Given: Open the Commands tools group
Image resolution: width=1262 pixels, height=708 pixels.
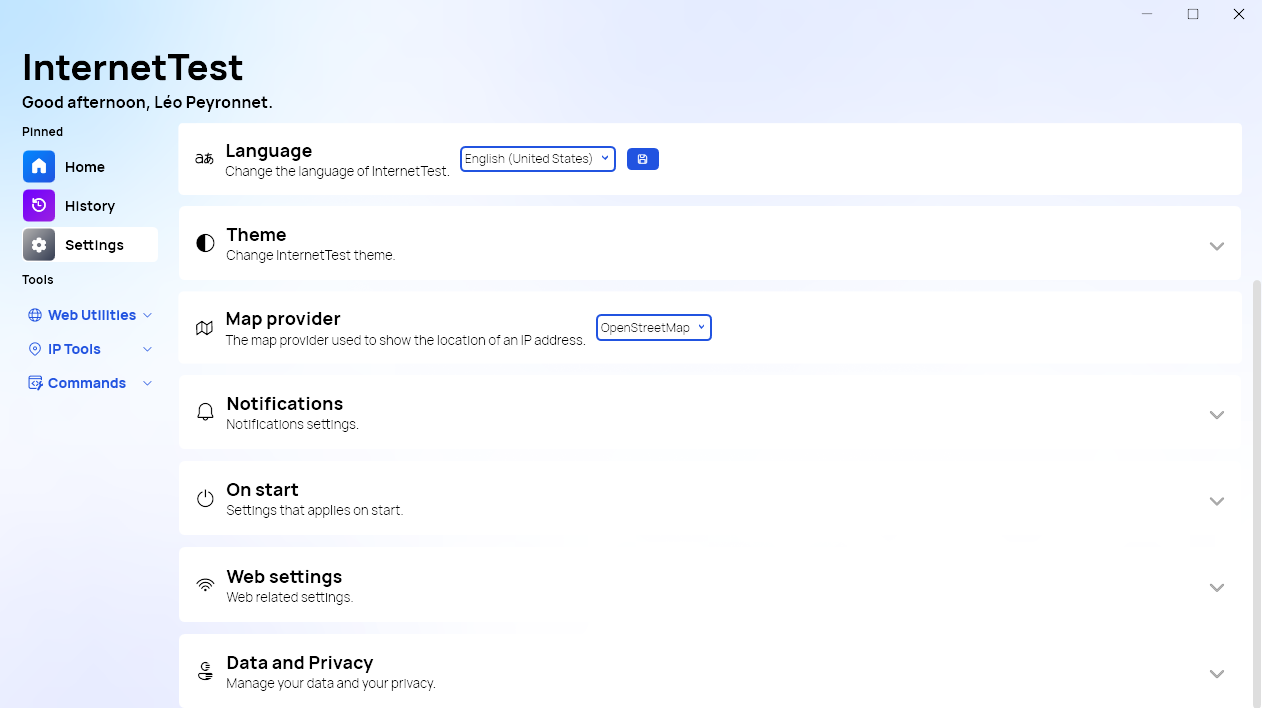Looking at the screenshot, I should pos(90,383).
